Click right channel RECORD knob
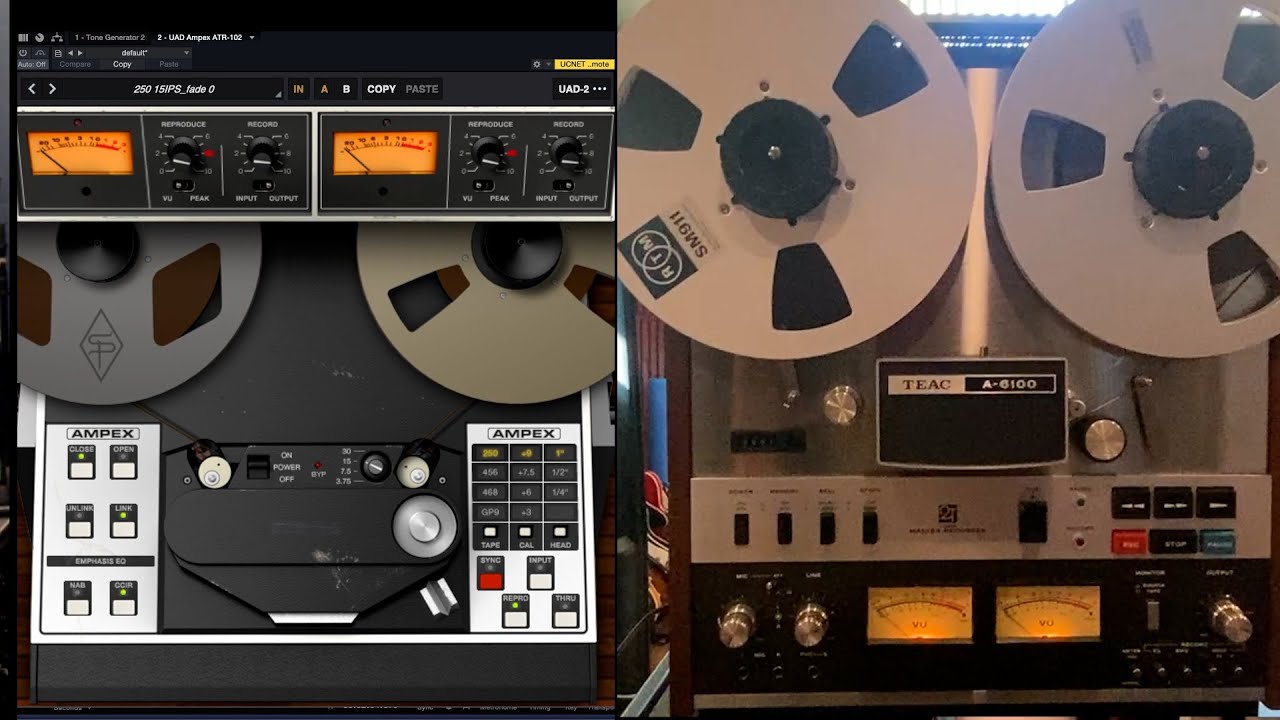This screenshot has height=720, width=1280. [568, 154]
